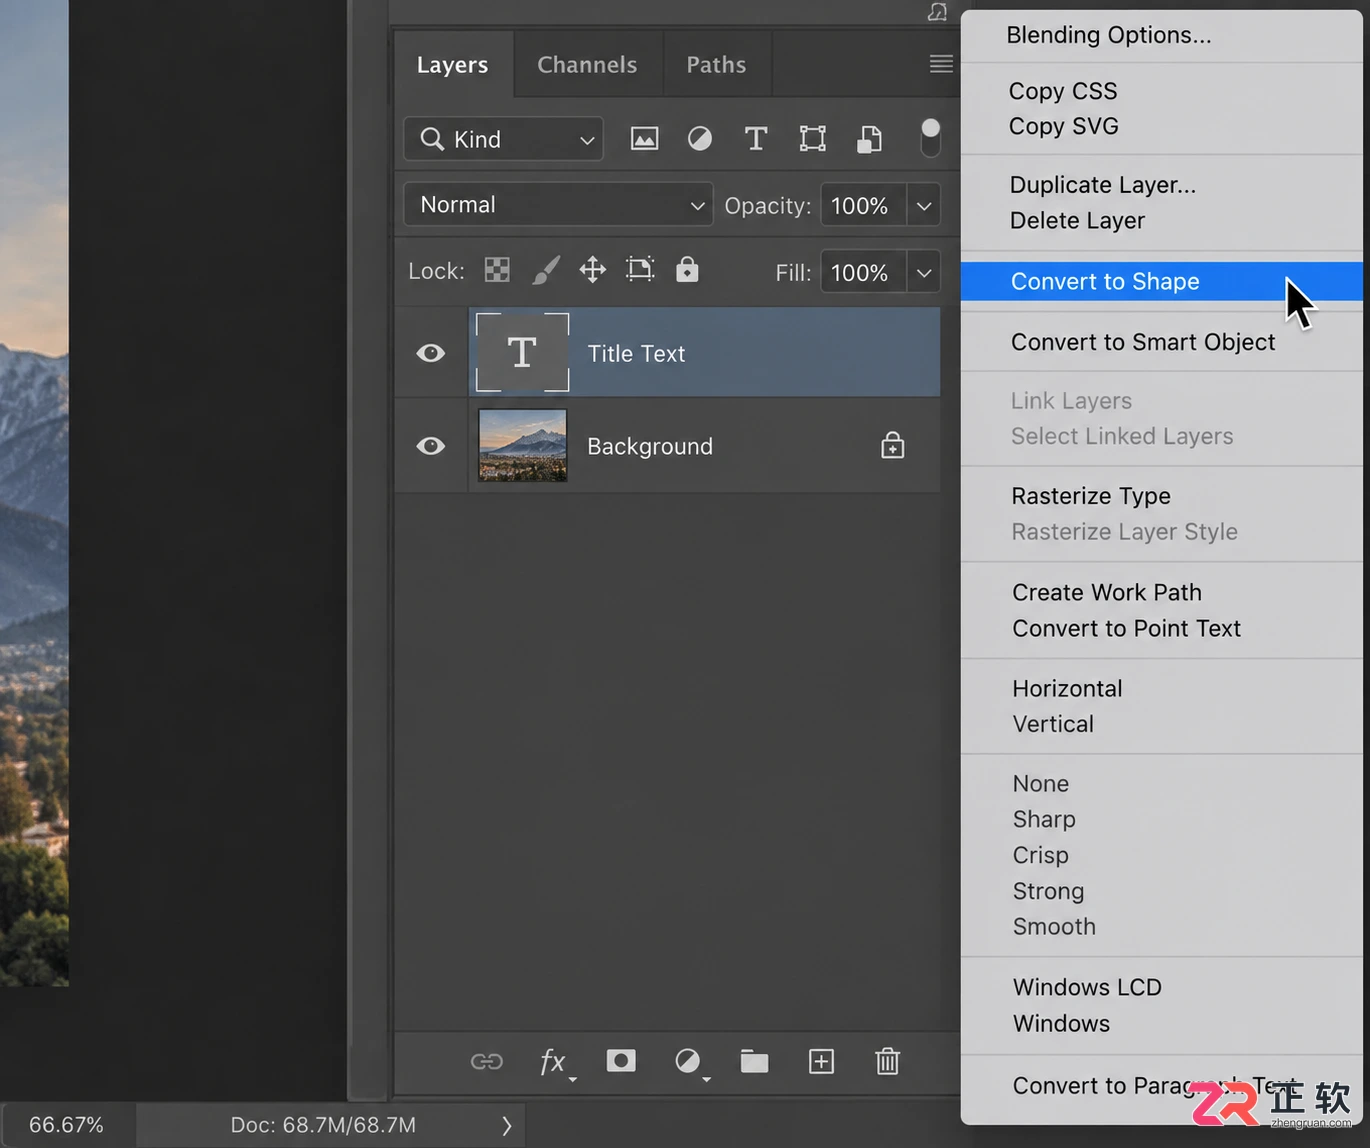Select Background layer thumbnail
The width and height of the screenshot is (1370, 1148).
click(523, 445)
